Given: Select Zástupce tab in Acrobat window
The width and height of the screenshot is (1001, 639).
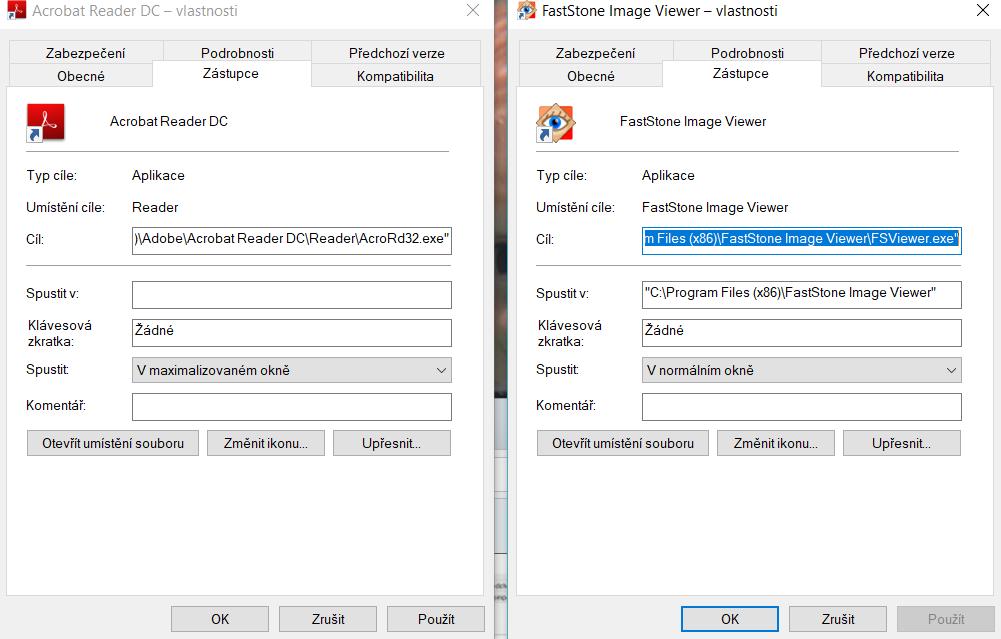Looking at the screenshot, I should (x=230, y=73).
